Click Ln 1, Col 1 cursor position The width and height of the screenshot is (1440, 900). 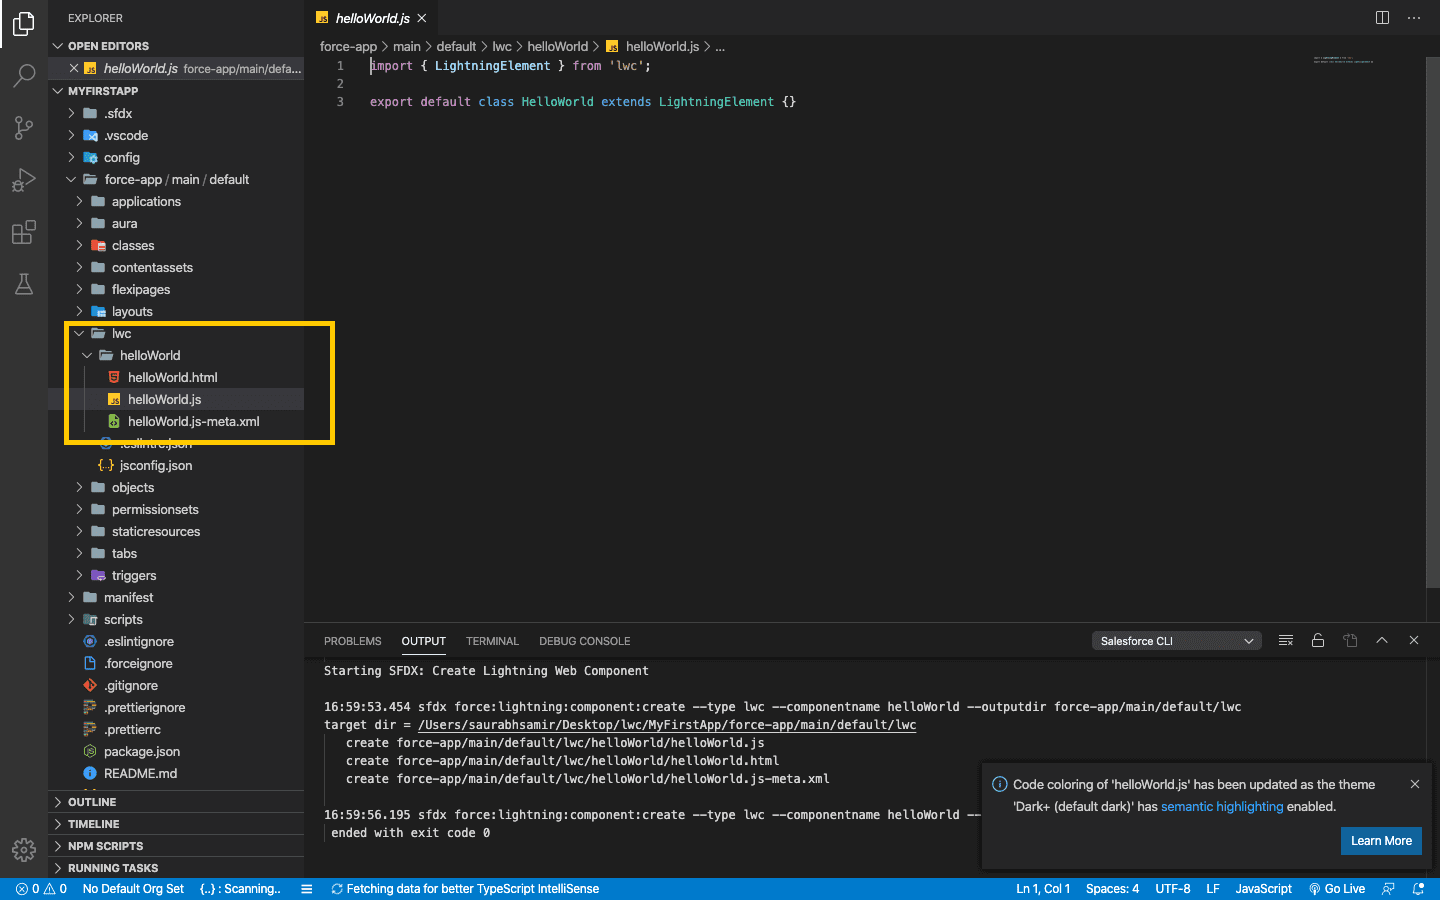tap(1043, 889)
